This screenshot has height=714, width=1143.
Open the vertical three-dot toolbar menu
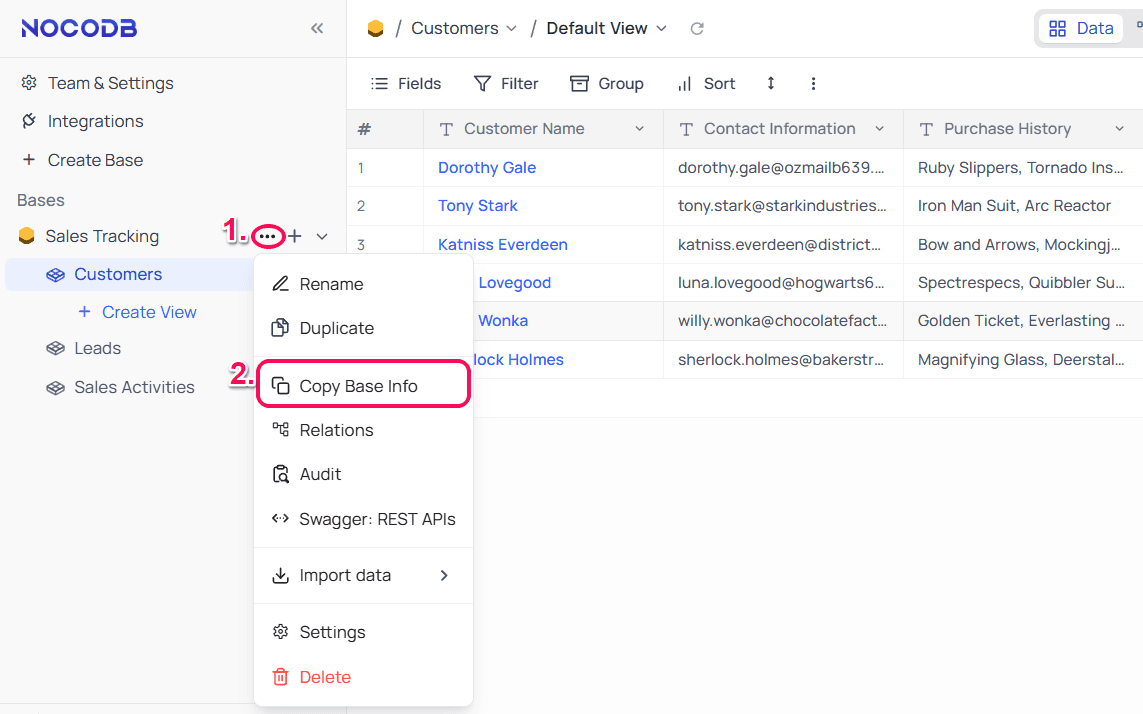click(x=813, y=84)
